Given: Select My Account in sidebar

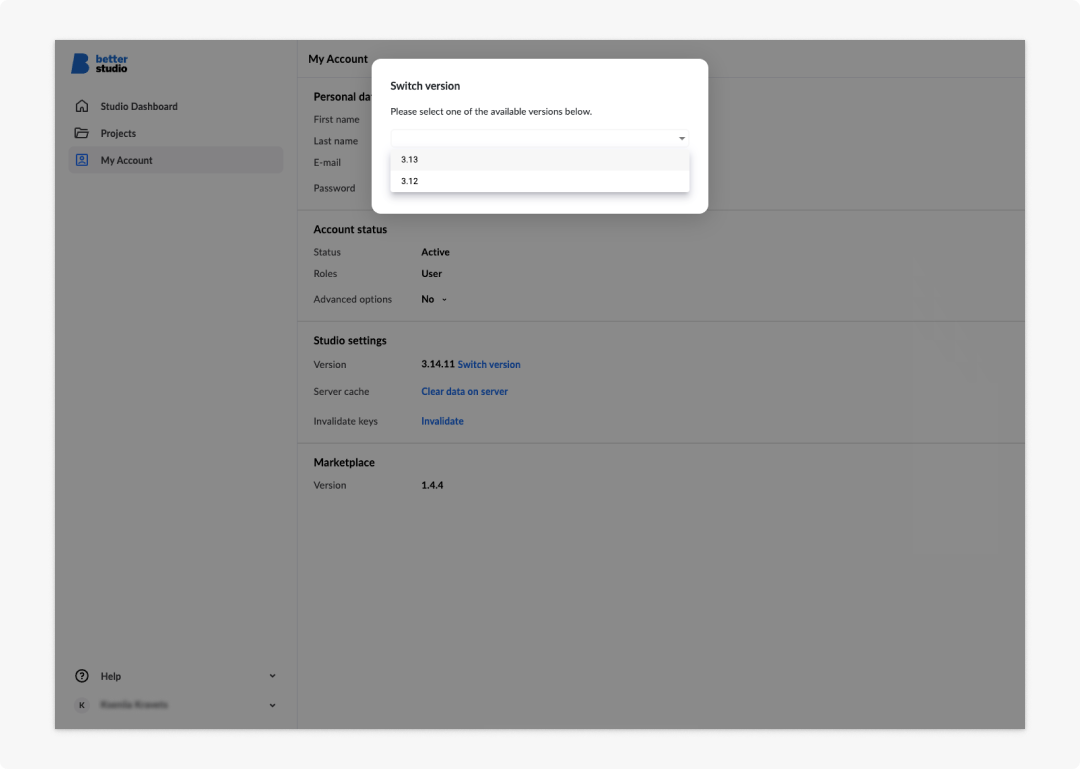Looking at the screenshot, I should pos(176,160).
